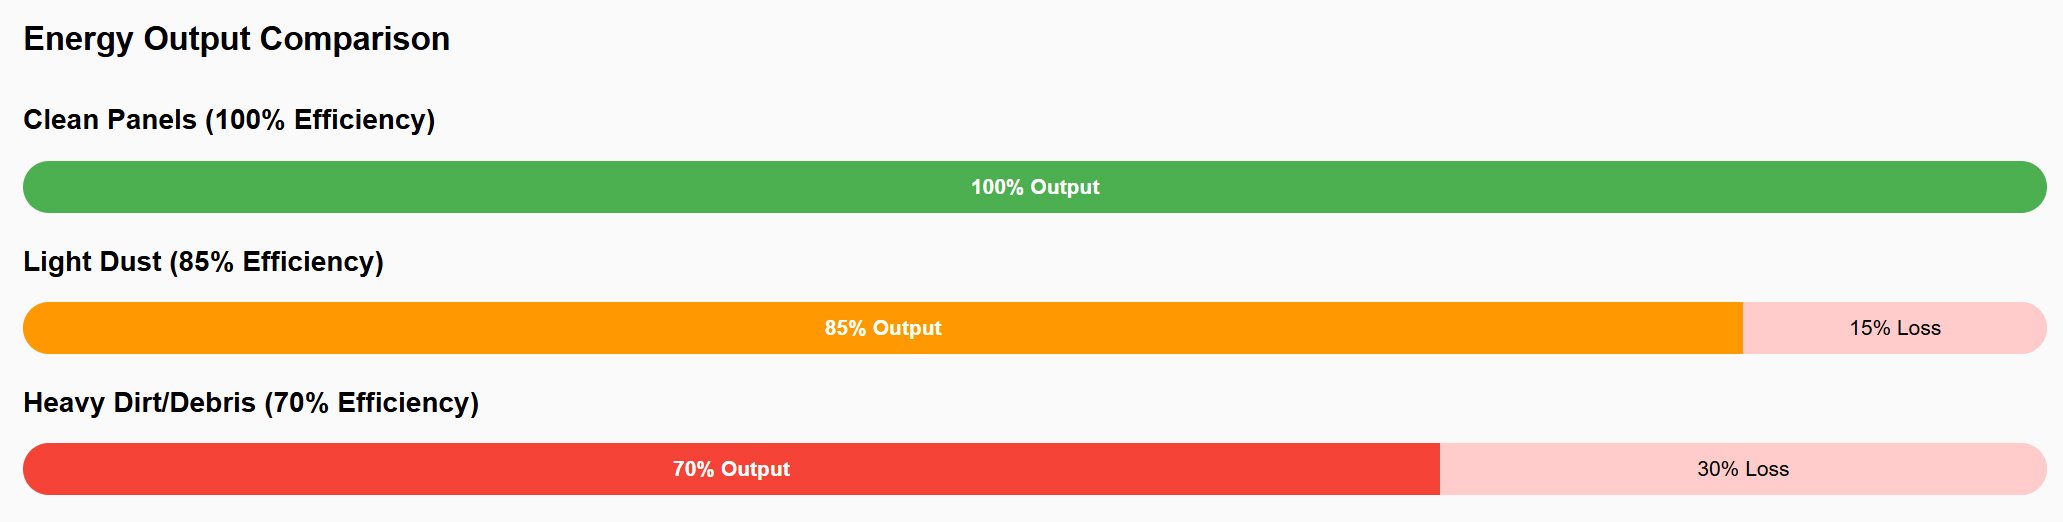Click the 70% Output text
This screenshot has height=522, width=2063.
[731, 469]
